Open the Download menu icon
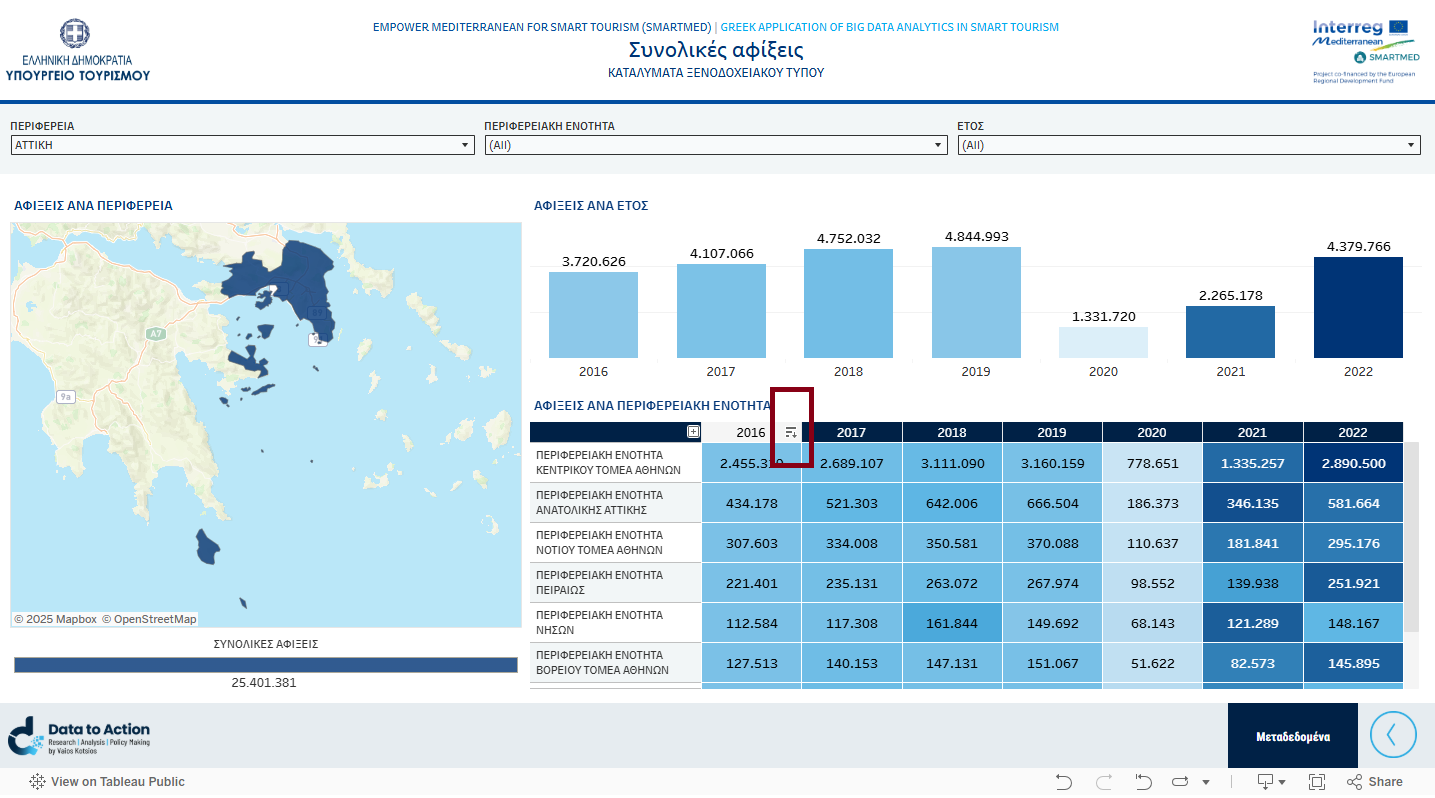1435x798 pixels. pyautogui.click(x=1266, y=782)
